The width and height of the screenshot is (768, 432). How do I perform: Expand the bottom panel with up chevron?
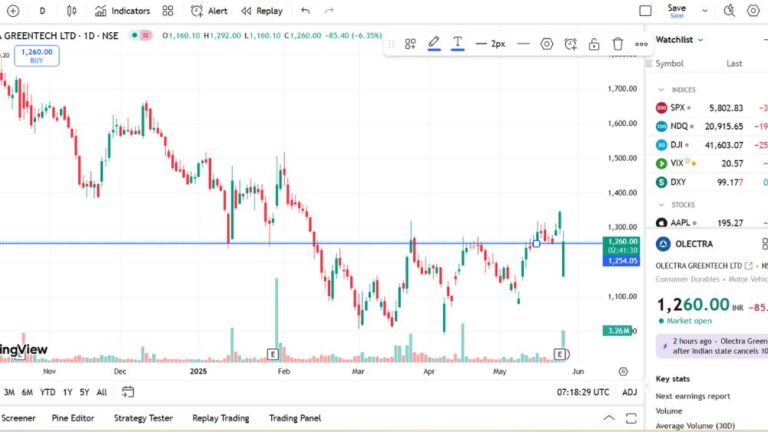click(609, 418)
